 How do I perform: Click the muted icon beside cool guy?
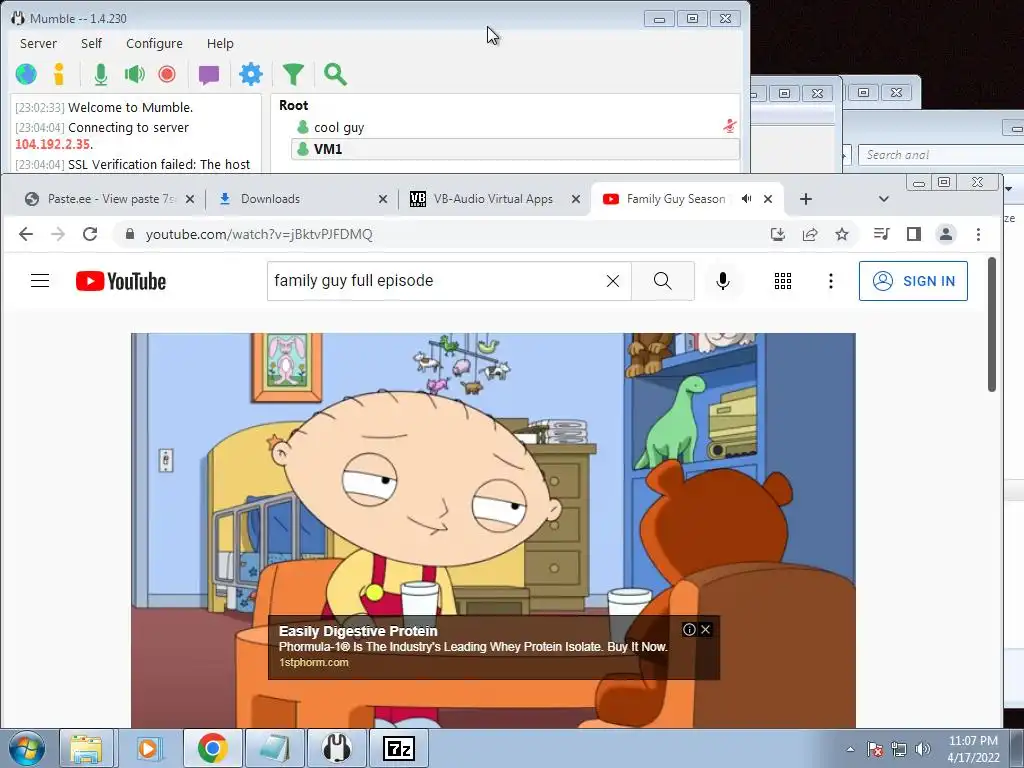tap(729, 126)
